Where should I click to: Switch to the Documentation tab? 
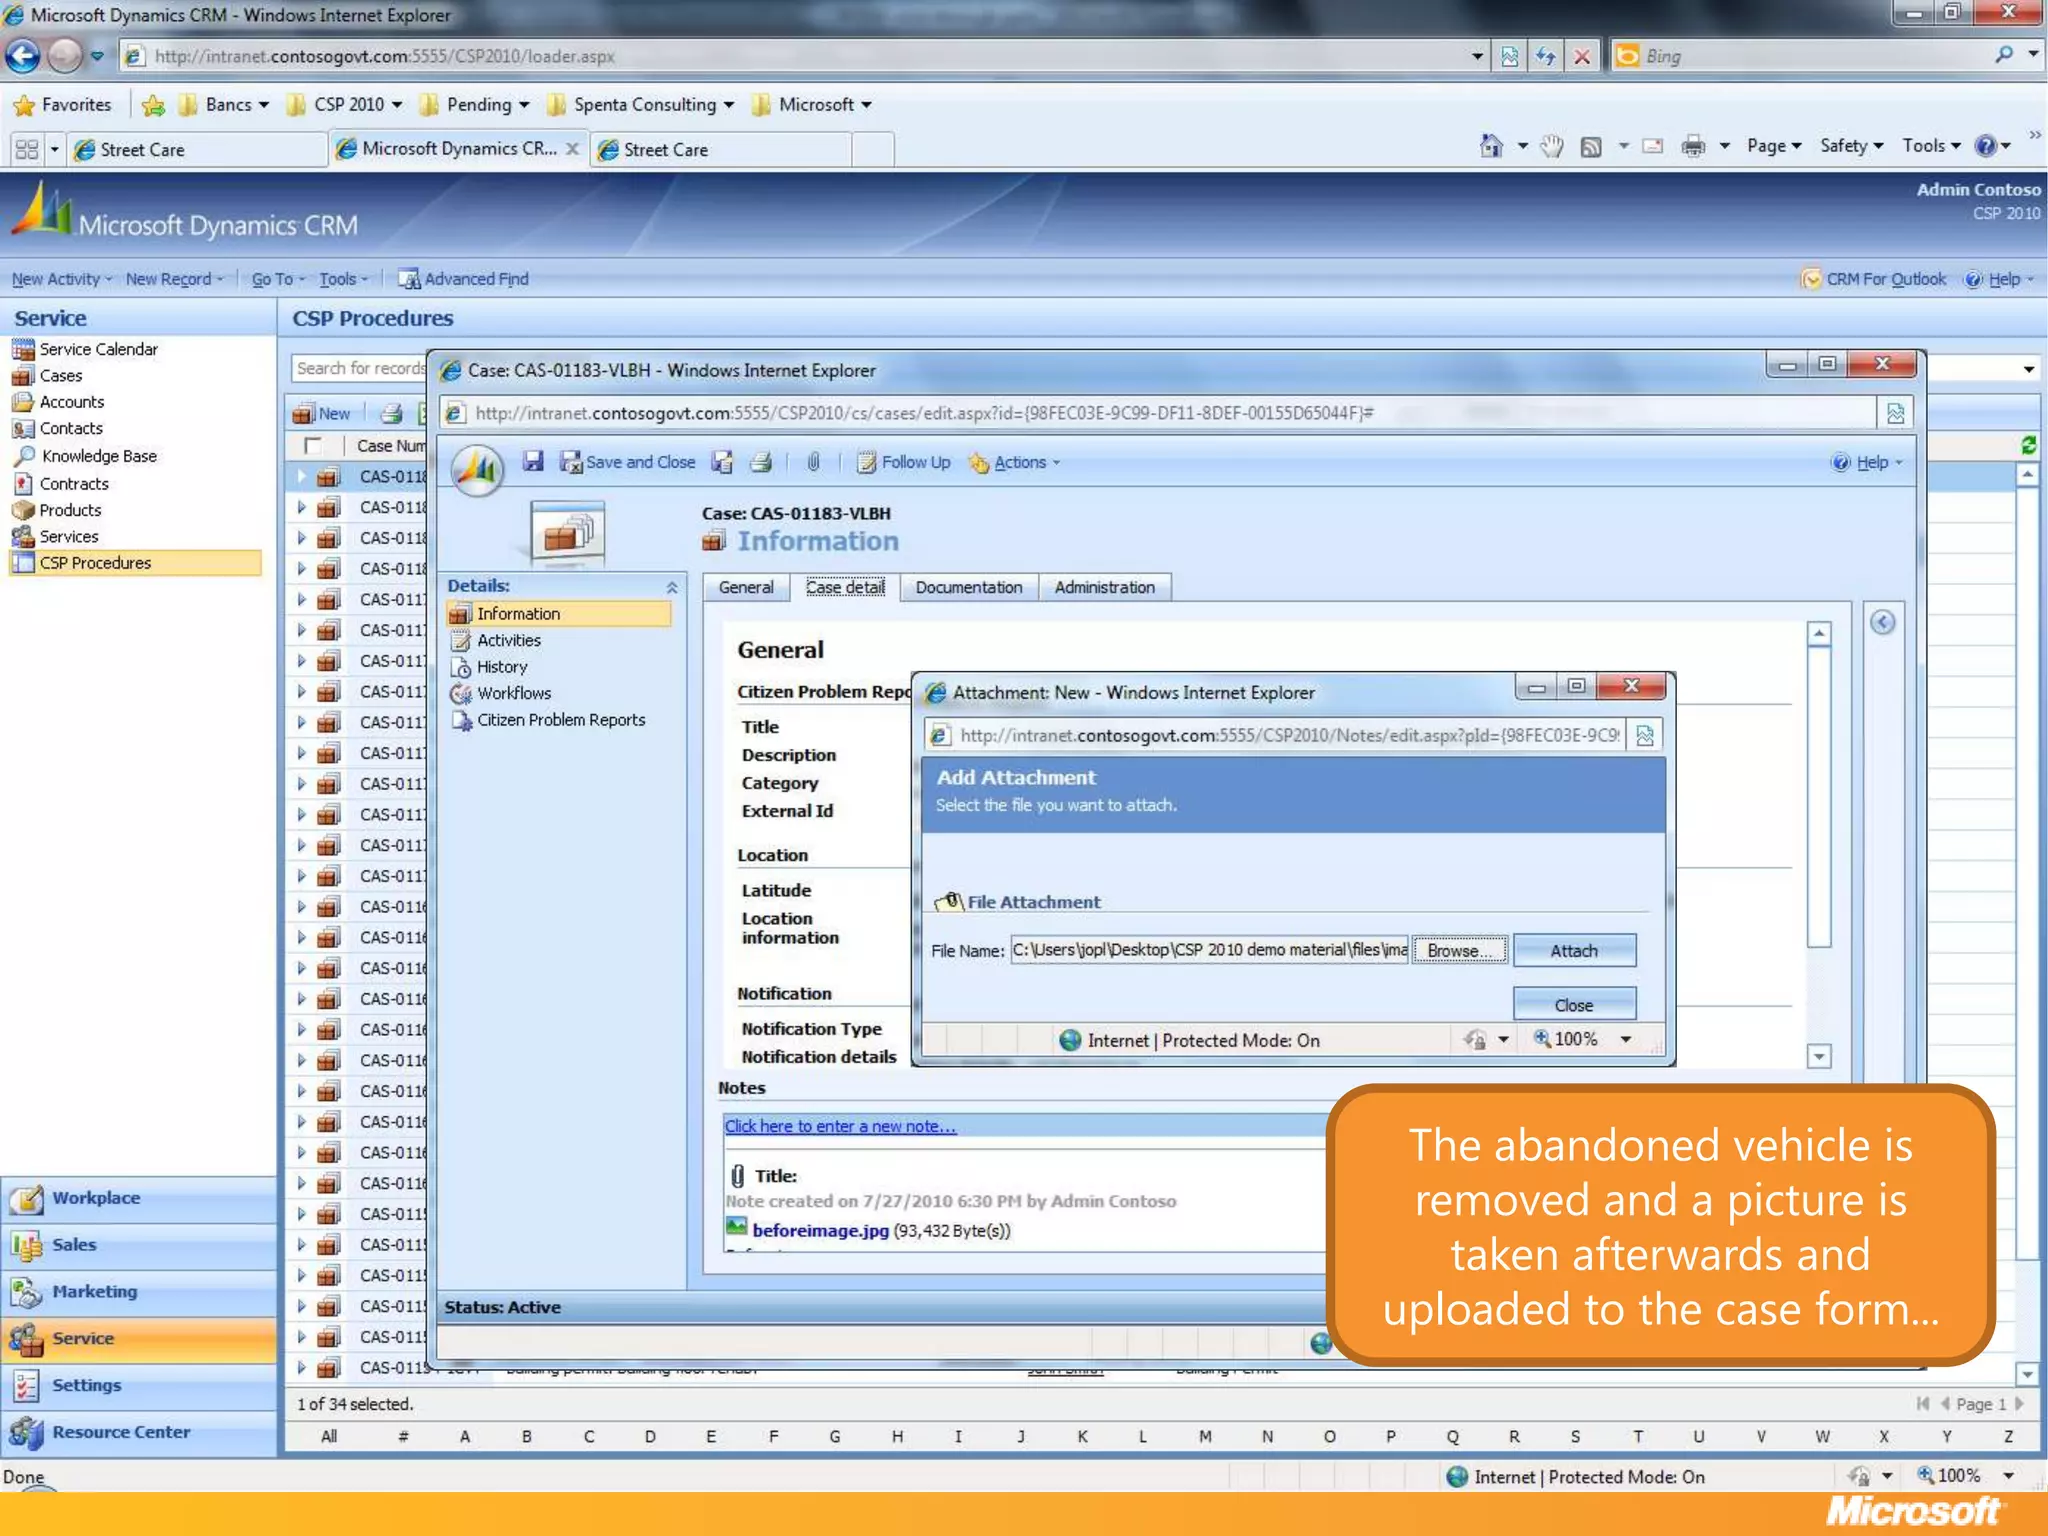[968, 587]
